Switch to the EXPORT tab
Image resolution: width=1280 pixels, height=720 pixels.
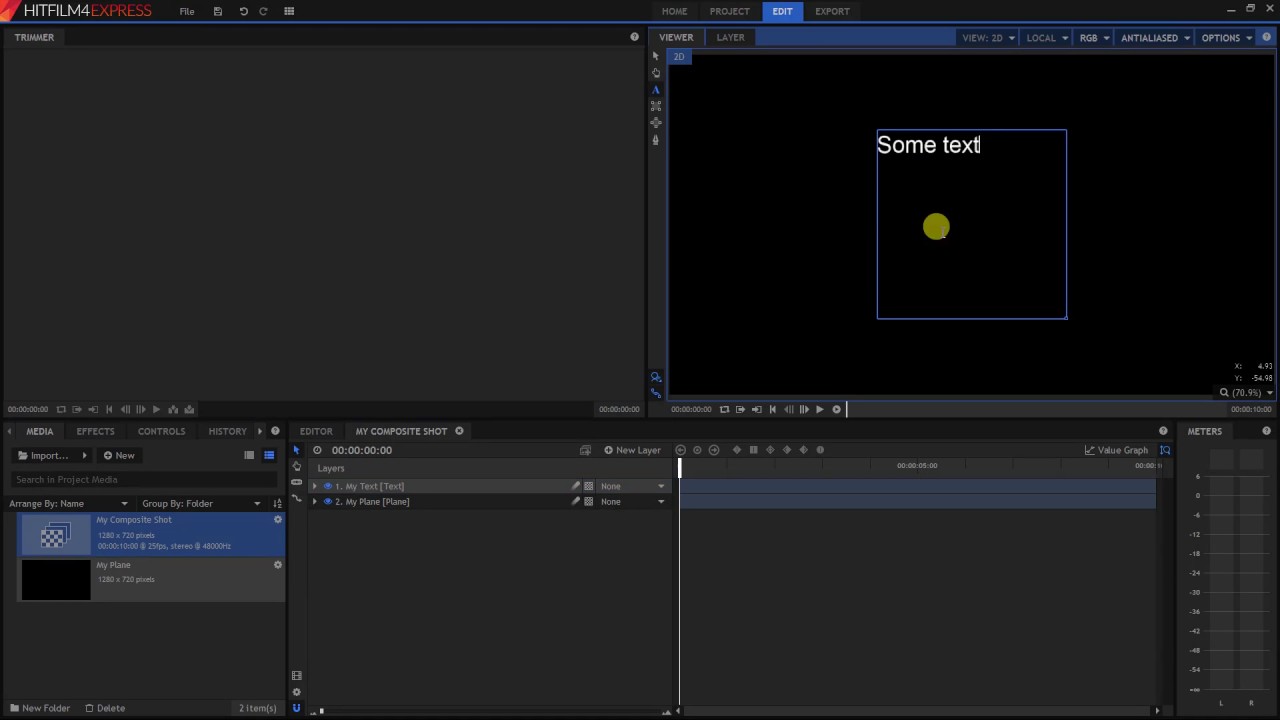tap(832, 11)
